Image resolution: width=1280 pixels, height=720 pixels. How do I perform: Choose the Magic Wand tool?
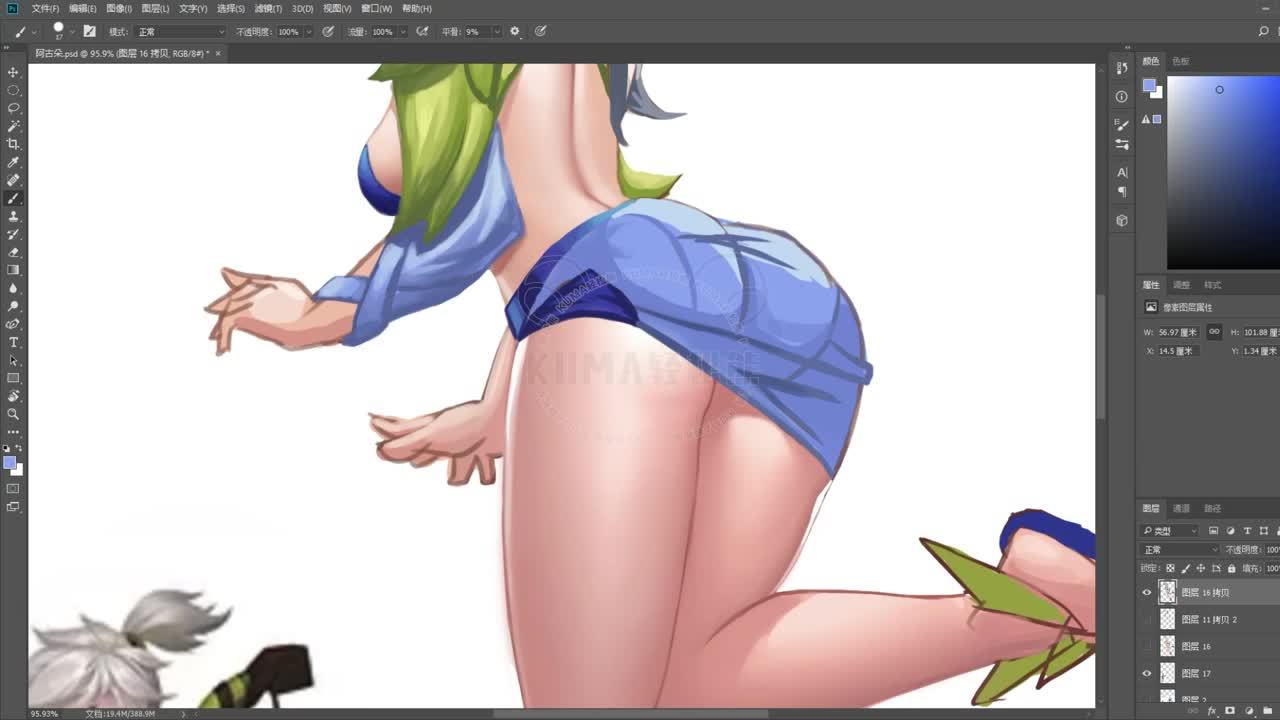click(13, 126)
